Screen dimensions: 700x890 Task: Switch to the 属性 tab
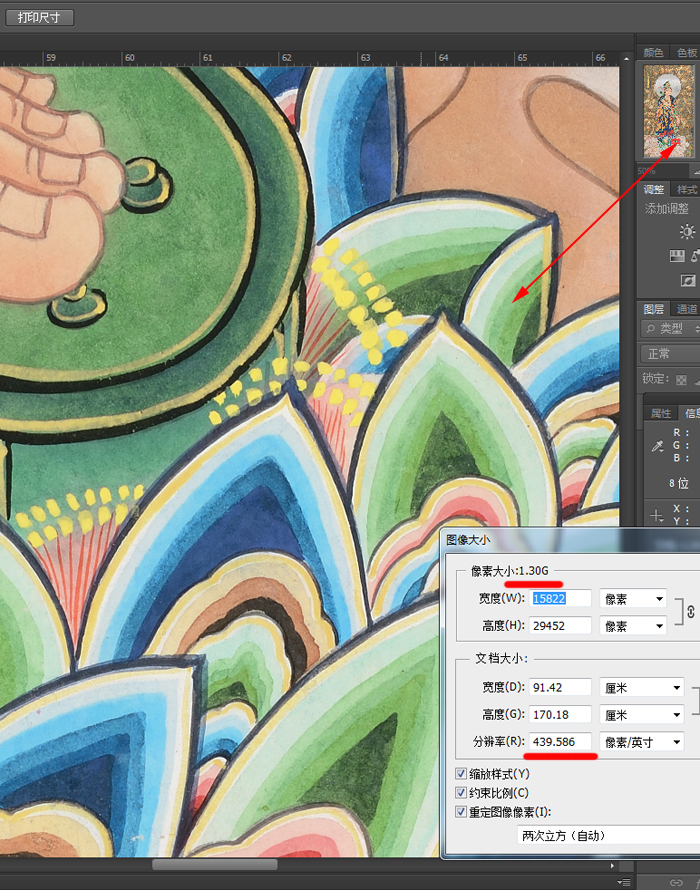pyautogui.click(x=660, y=413)
